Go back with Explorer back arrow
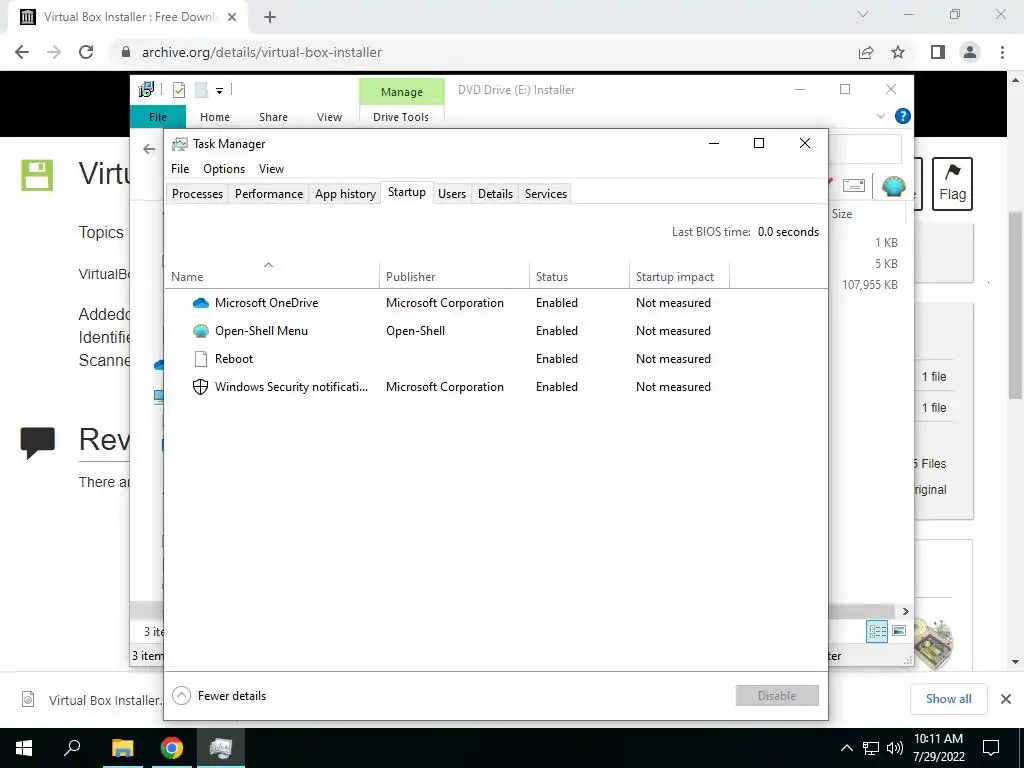 [x=149, y=150]
